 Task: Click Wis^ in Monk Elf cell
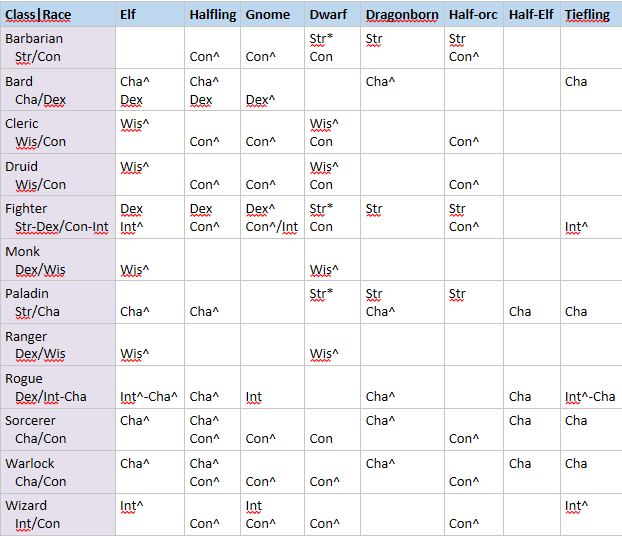pos(134,270)
